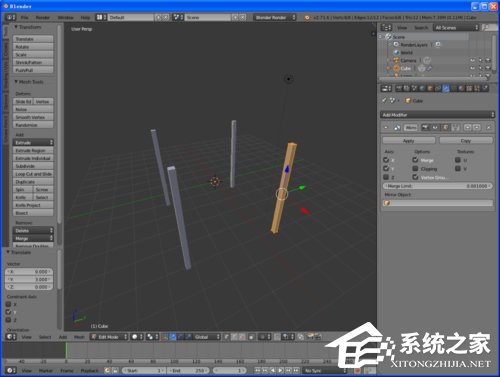The height and width of the screenshot is (377, 500).
Task: Open the Merge dropdown in tool shelf
Action: [x=33, y=238]
